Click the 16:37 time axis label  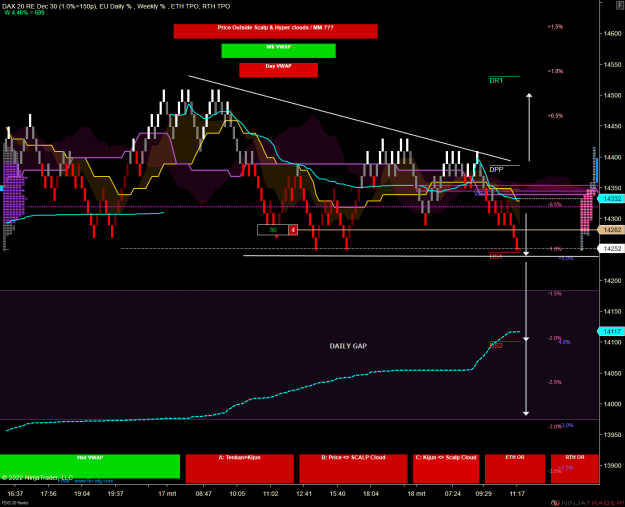click(x=15, y=494)
